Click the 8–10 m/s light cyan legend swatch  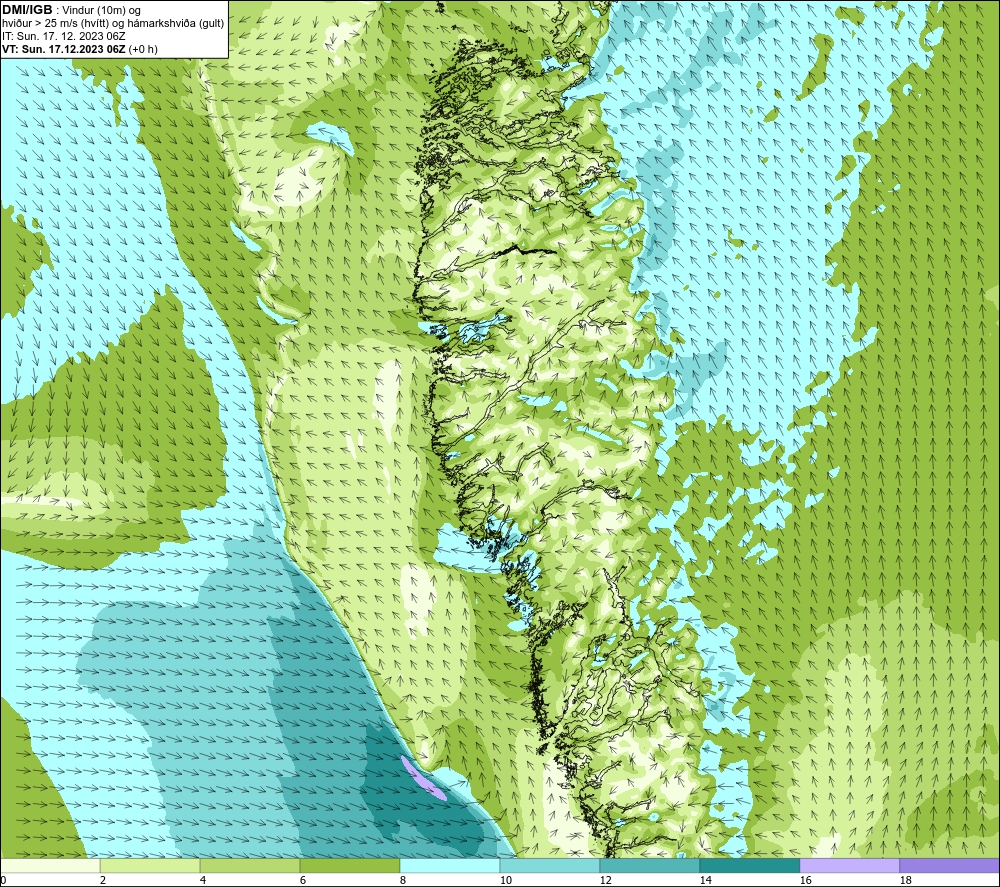pos(450,866)
